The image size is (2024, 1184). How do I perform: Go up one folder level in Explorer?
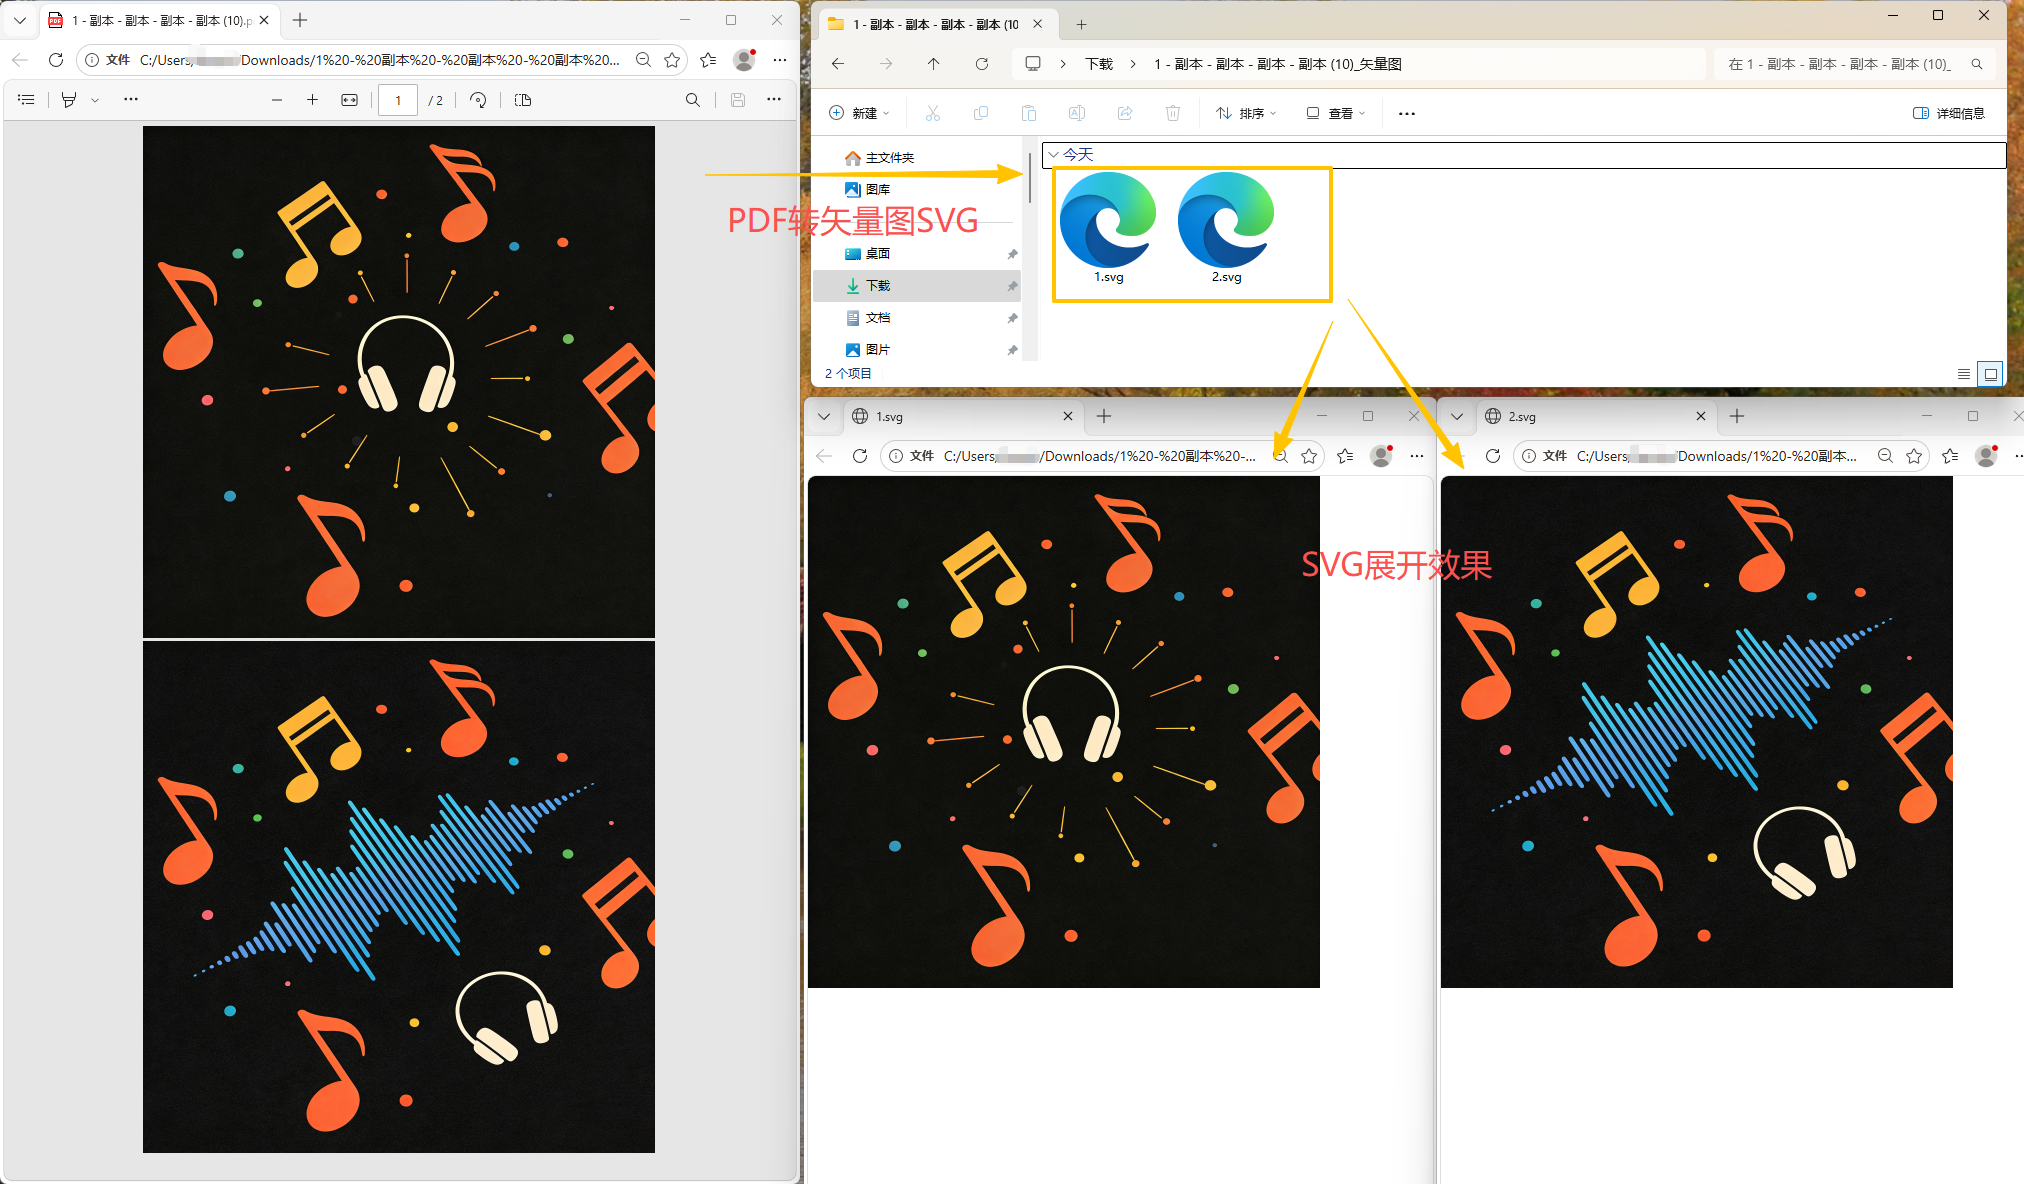tap(933, 64)
